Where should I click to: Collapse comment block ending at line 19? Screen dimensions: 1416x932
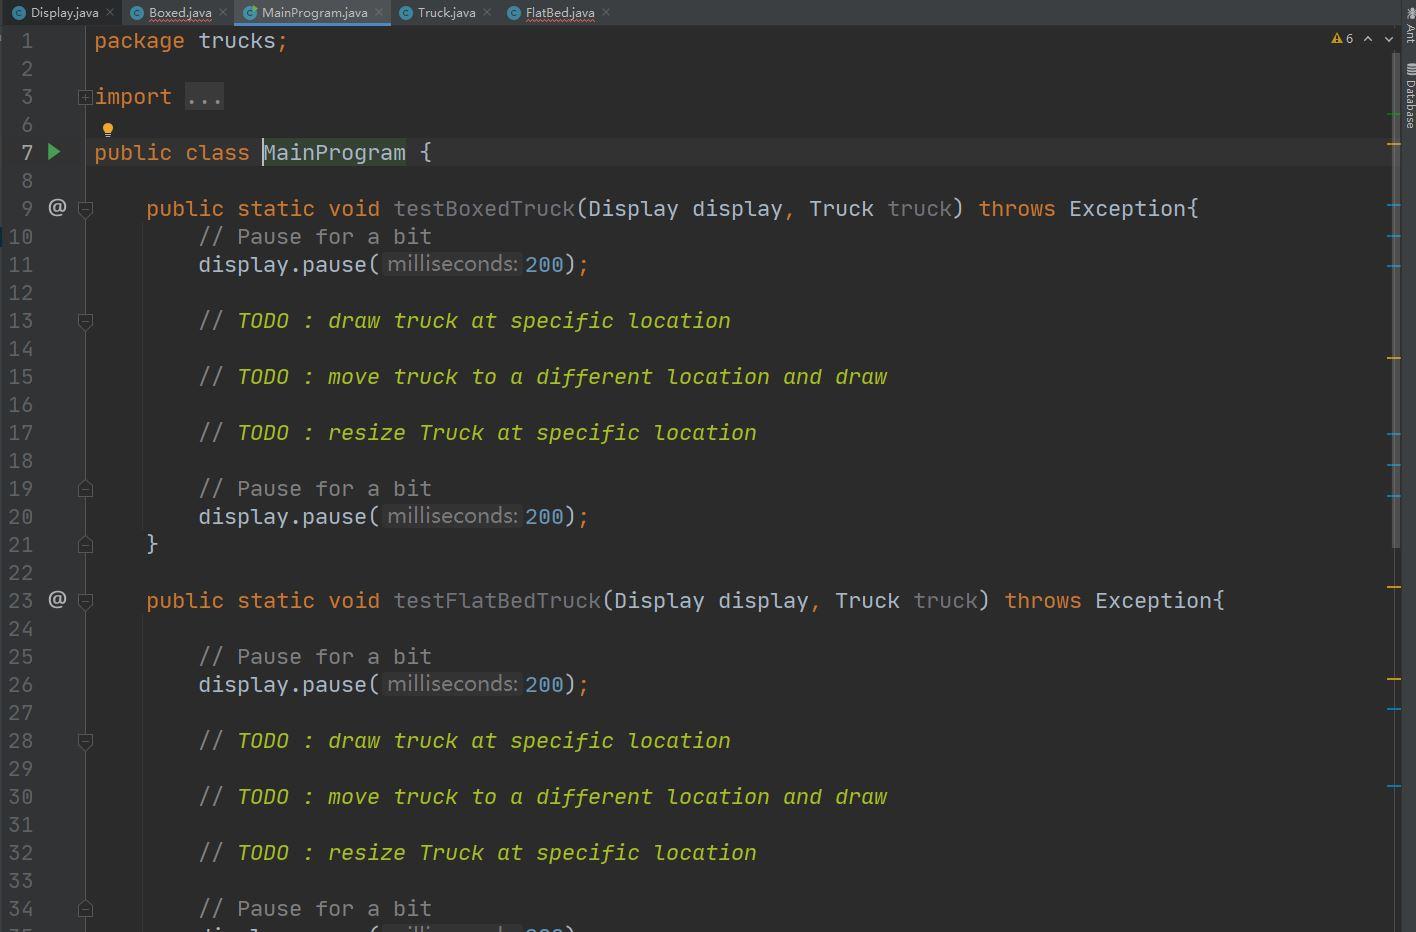pyautogui.click(x=85, y=489)
